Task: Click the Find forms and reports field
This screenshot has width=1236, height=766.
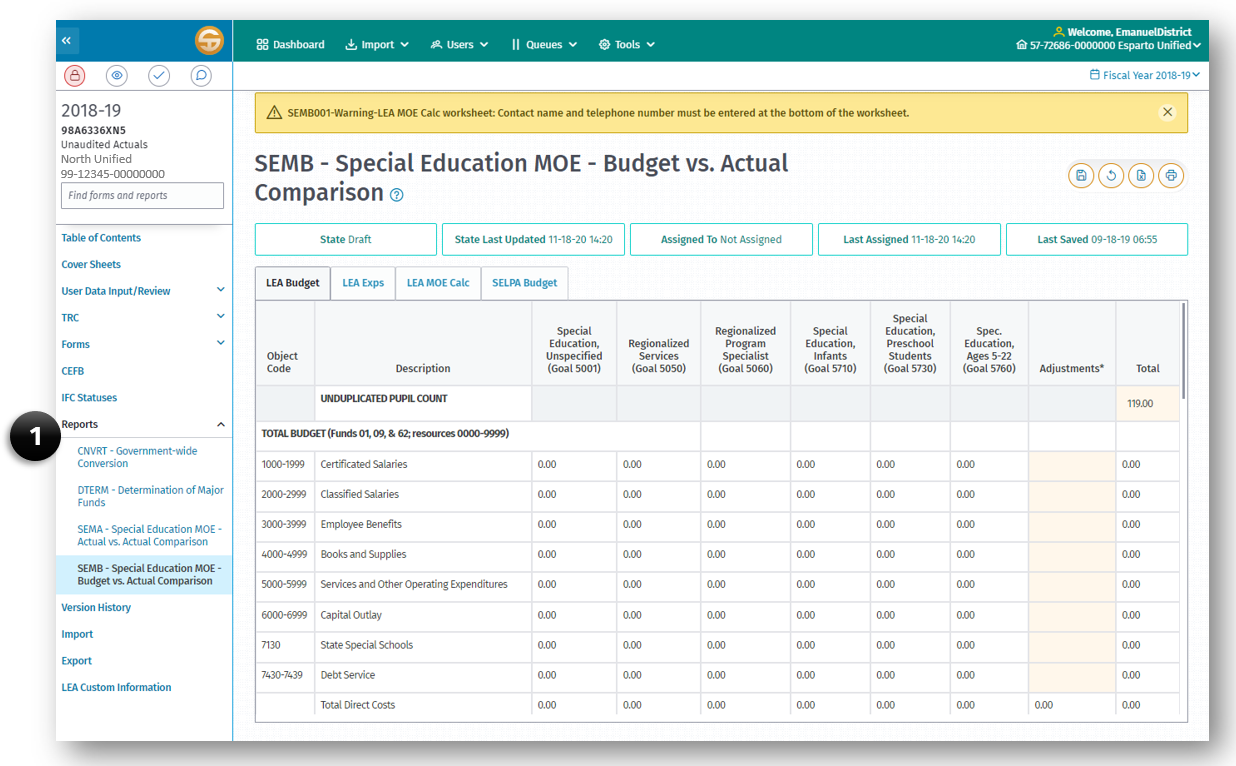Action: (141, 195)
